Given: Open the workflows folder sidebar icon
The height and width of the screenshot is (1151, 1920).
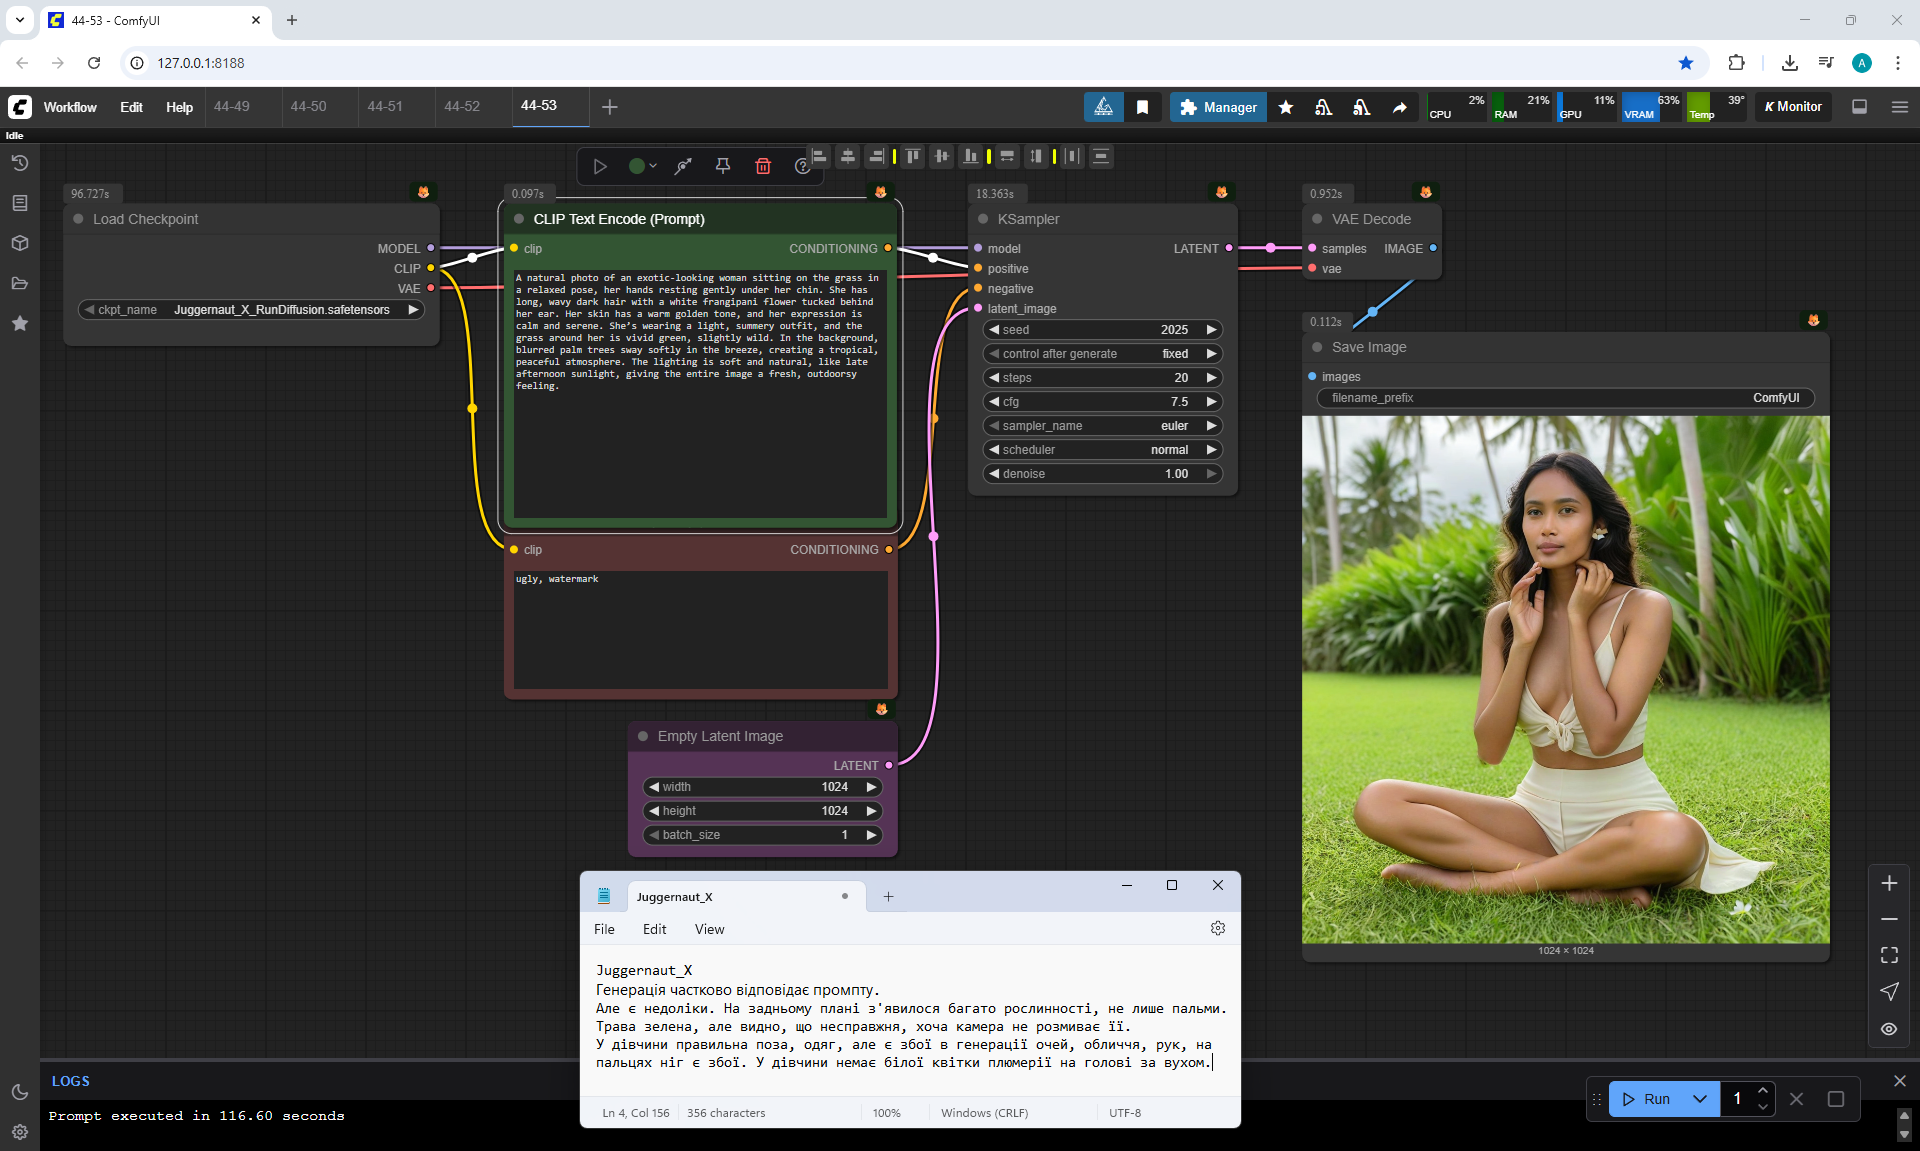Looking at the screenshot, I should (20, 283).
